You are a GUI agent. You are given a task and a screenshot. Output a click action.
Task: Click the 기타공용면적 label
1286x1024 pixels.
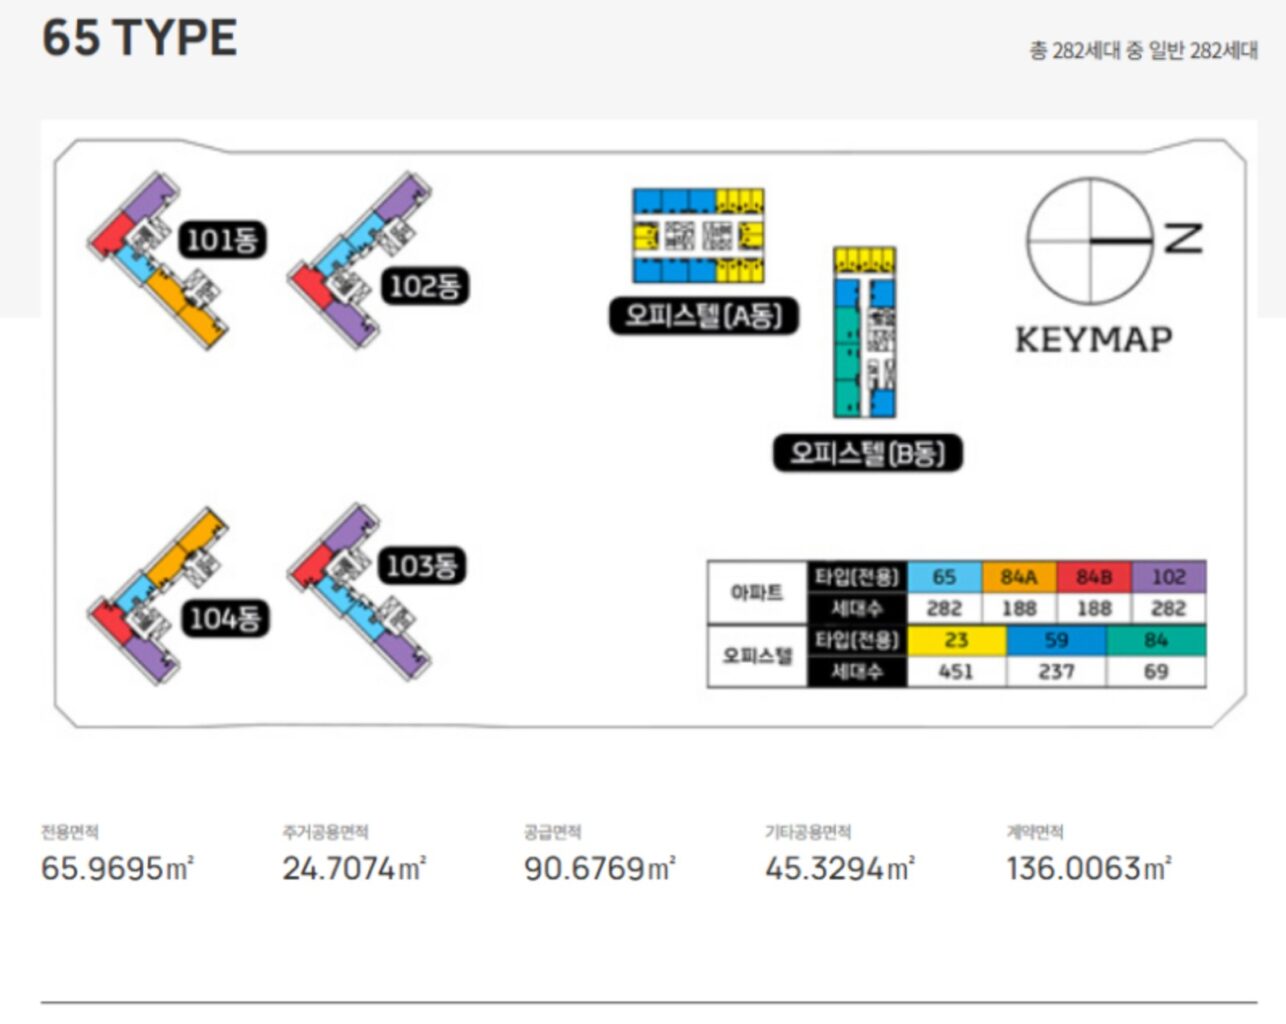808,832
